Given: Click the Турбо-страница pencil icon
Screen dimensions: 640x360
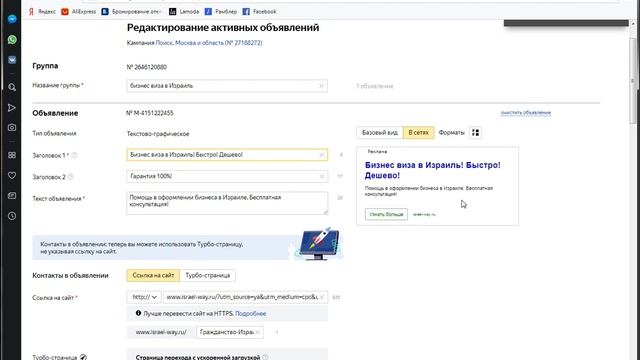Looking at the screenshot, I should pos(83,357).
